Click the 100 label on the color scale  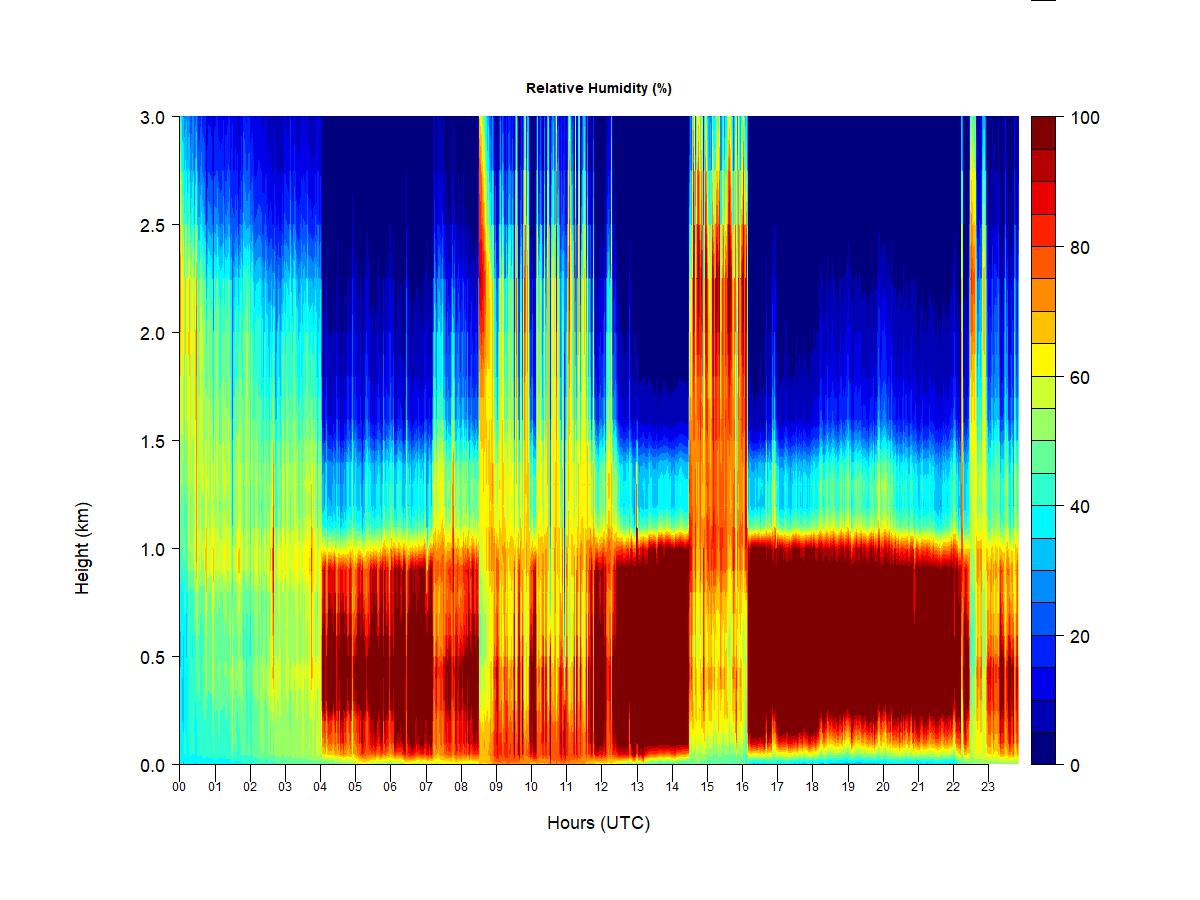1085,118
